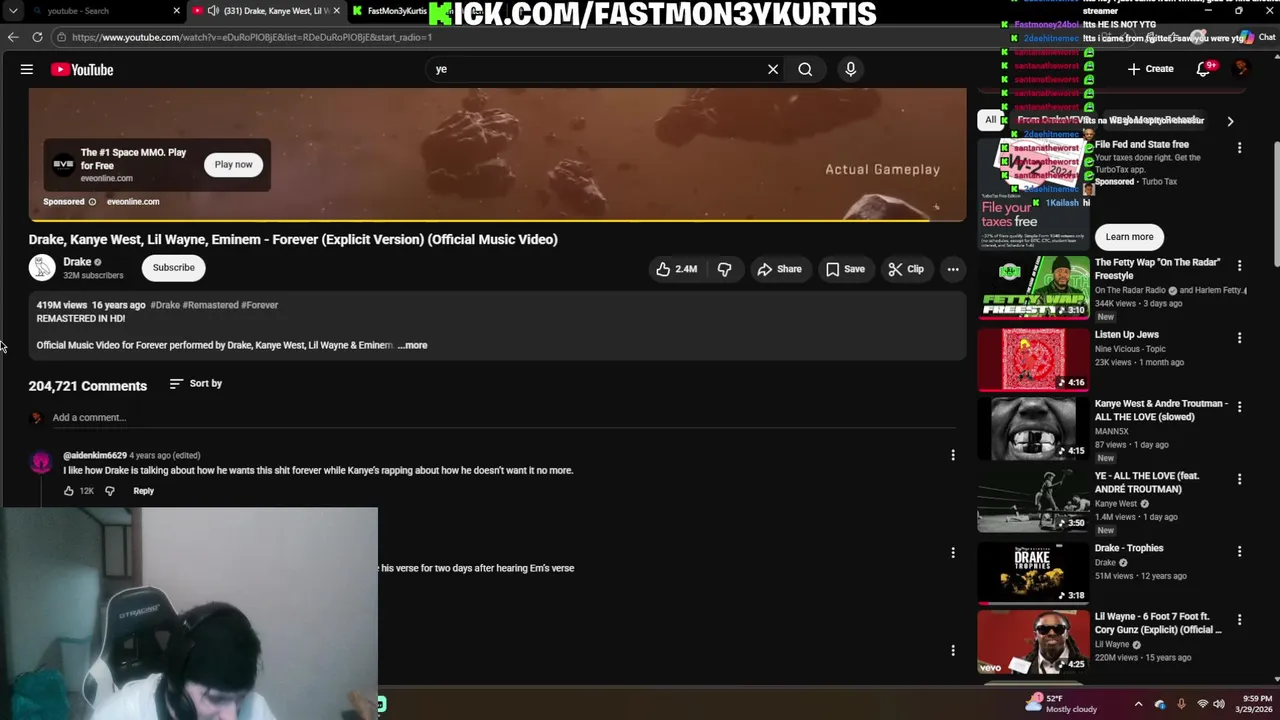
Task: Open the Wi-Fi network tray icon
Action: pyautogui.click(x=1202, y=704)
